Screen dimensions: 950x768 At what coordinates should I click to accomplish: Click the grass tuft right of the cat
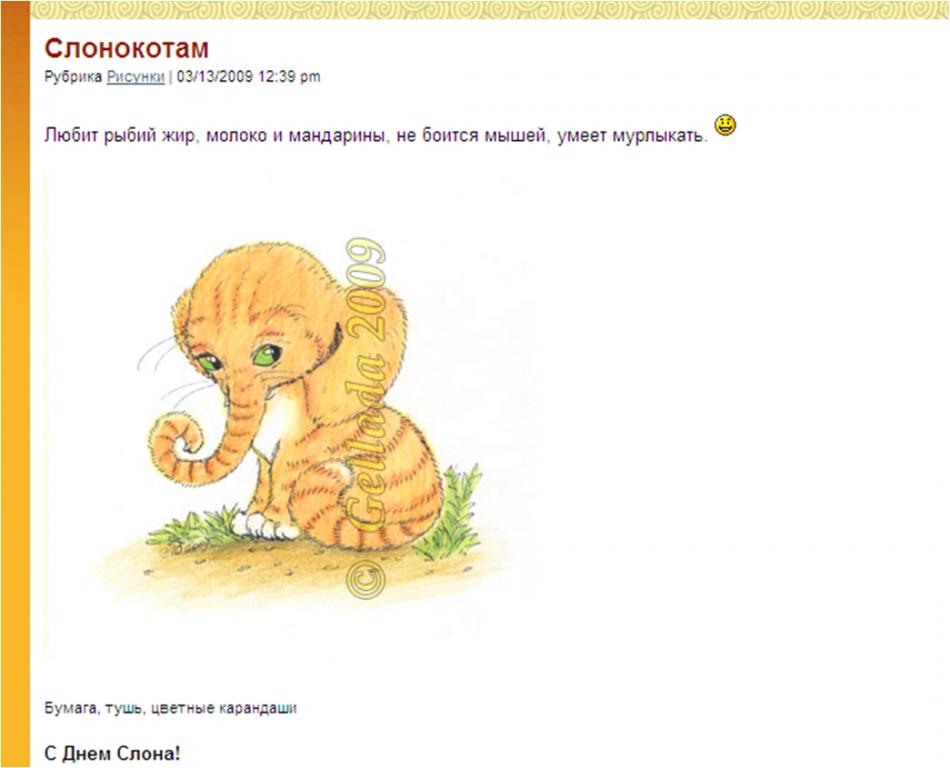click(450, 513)
